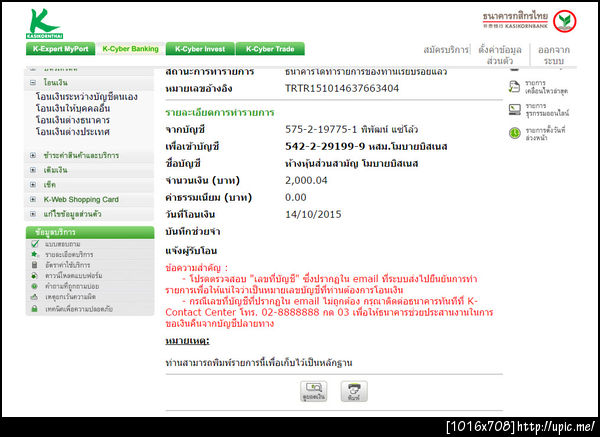Expand the ชำระค่าสินค้าและบริการ section

(x=33, y=155)
